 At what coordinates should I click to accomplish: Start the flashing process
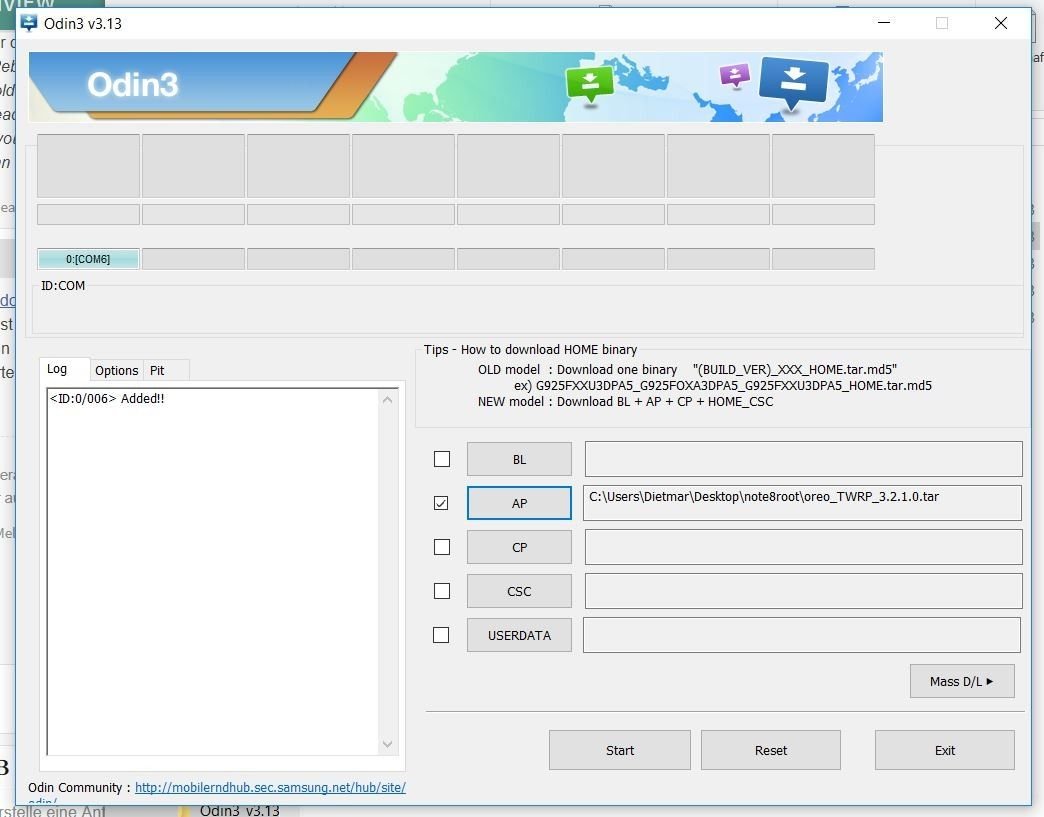[620, 750]
